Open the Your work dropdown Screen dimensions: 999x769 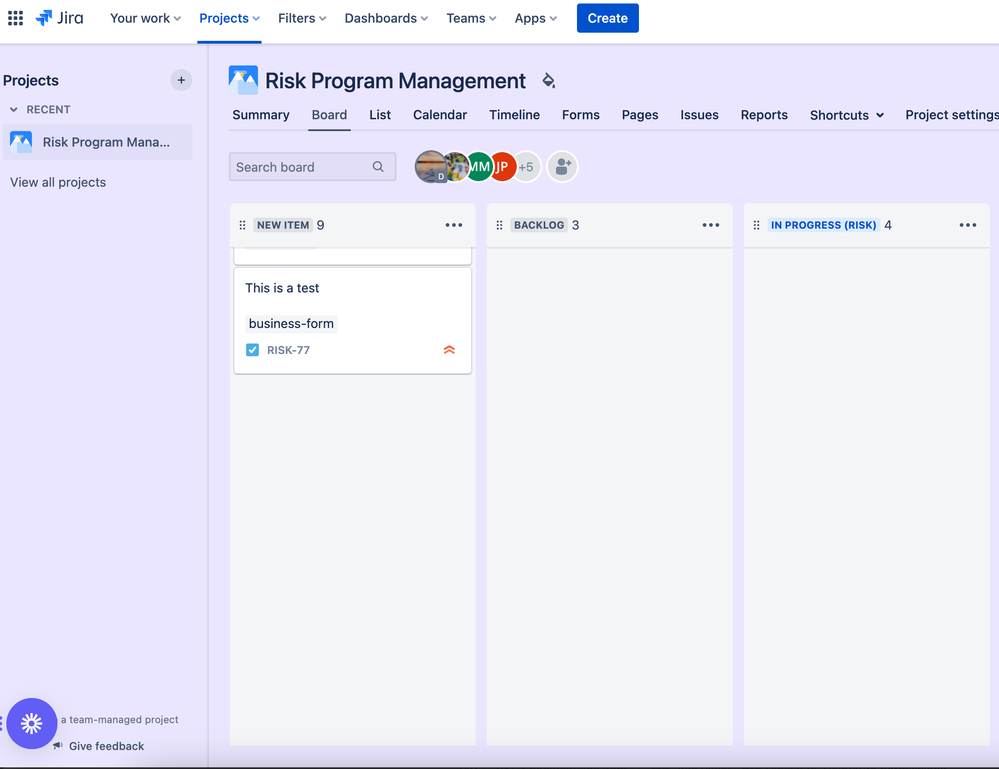pyautogui.click(x=145, y=18)
